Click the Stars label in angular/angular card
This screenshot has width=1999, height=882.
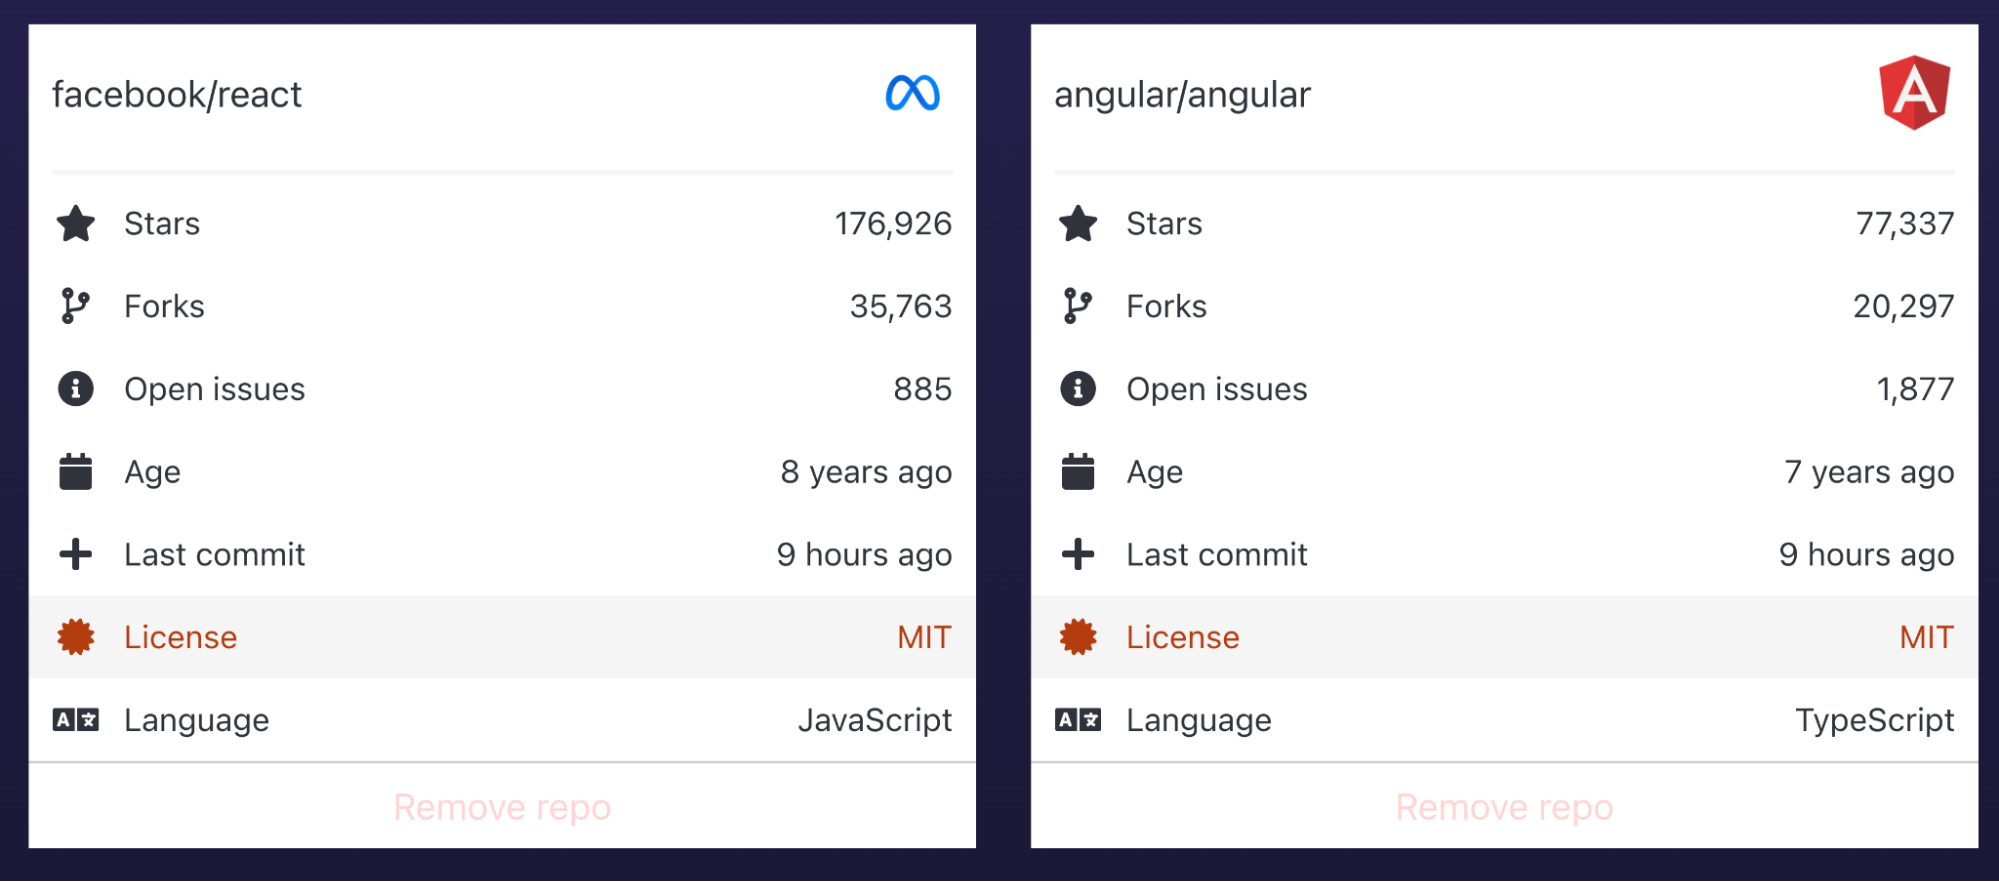pos(1164,224)
